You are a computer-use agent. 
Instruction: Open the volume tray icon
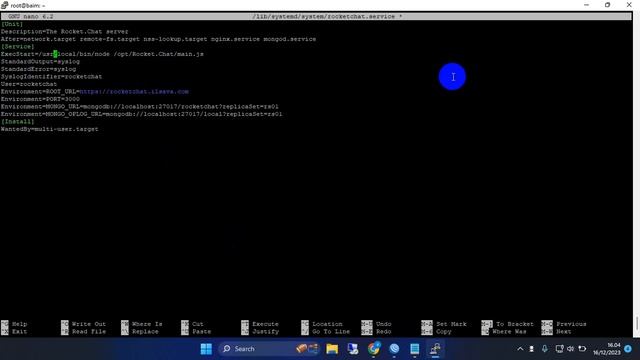click(x=570, y=349)
